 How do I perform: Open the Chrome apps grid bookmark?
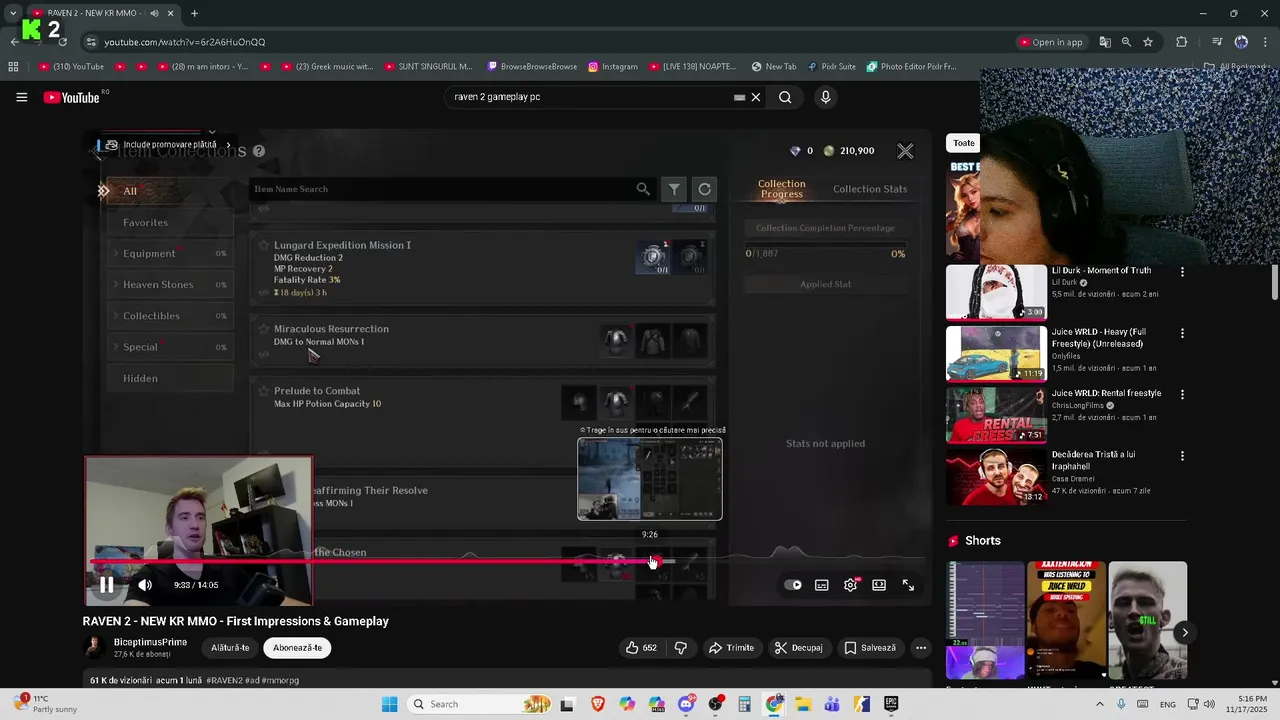(13, 67)
